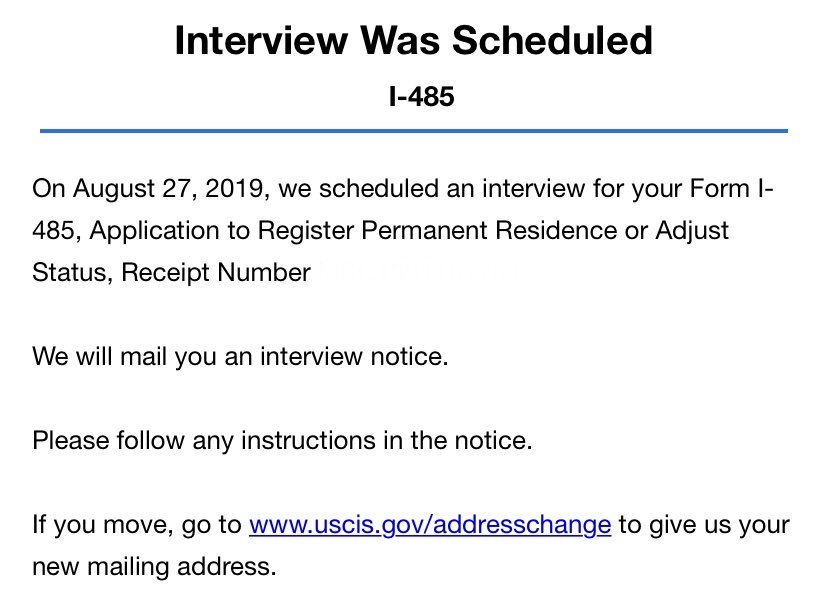828x609 pixels.
Task: Click "Please follow any instructions in the notice"
Action: [x=282, y=441]
